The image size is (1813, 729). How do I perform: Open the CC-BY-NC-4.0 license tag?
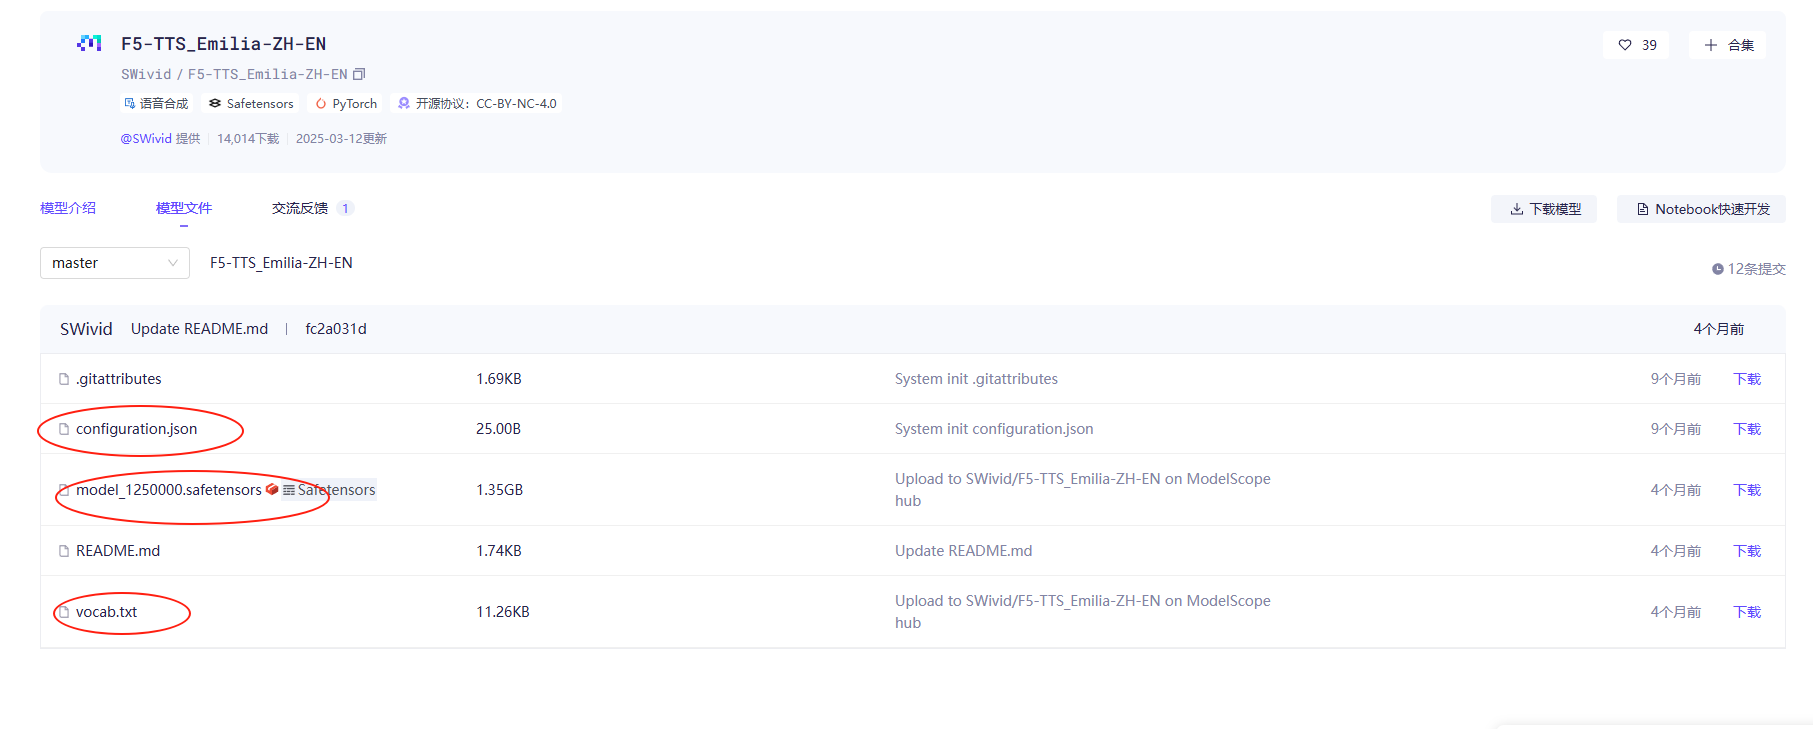click(x=477, y=103)
